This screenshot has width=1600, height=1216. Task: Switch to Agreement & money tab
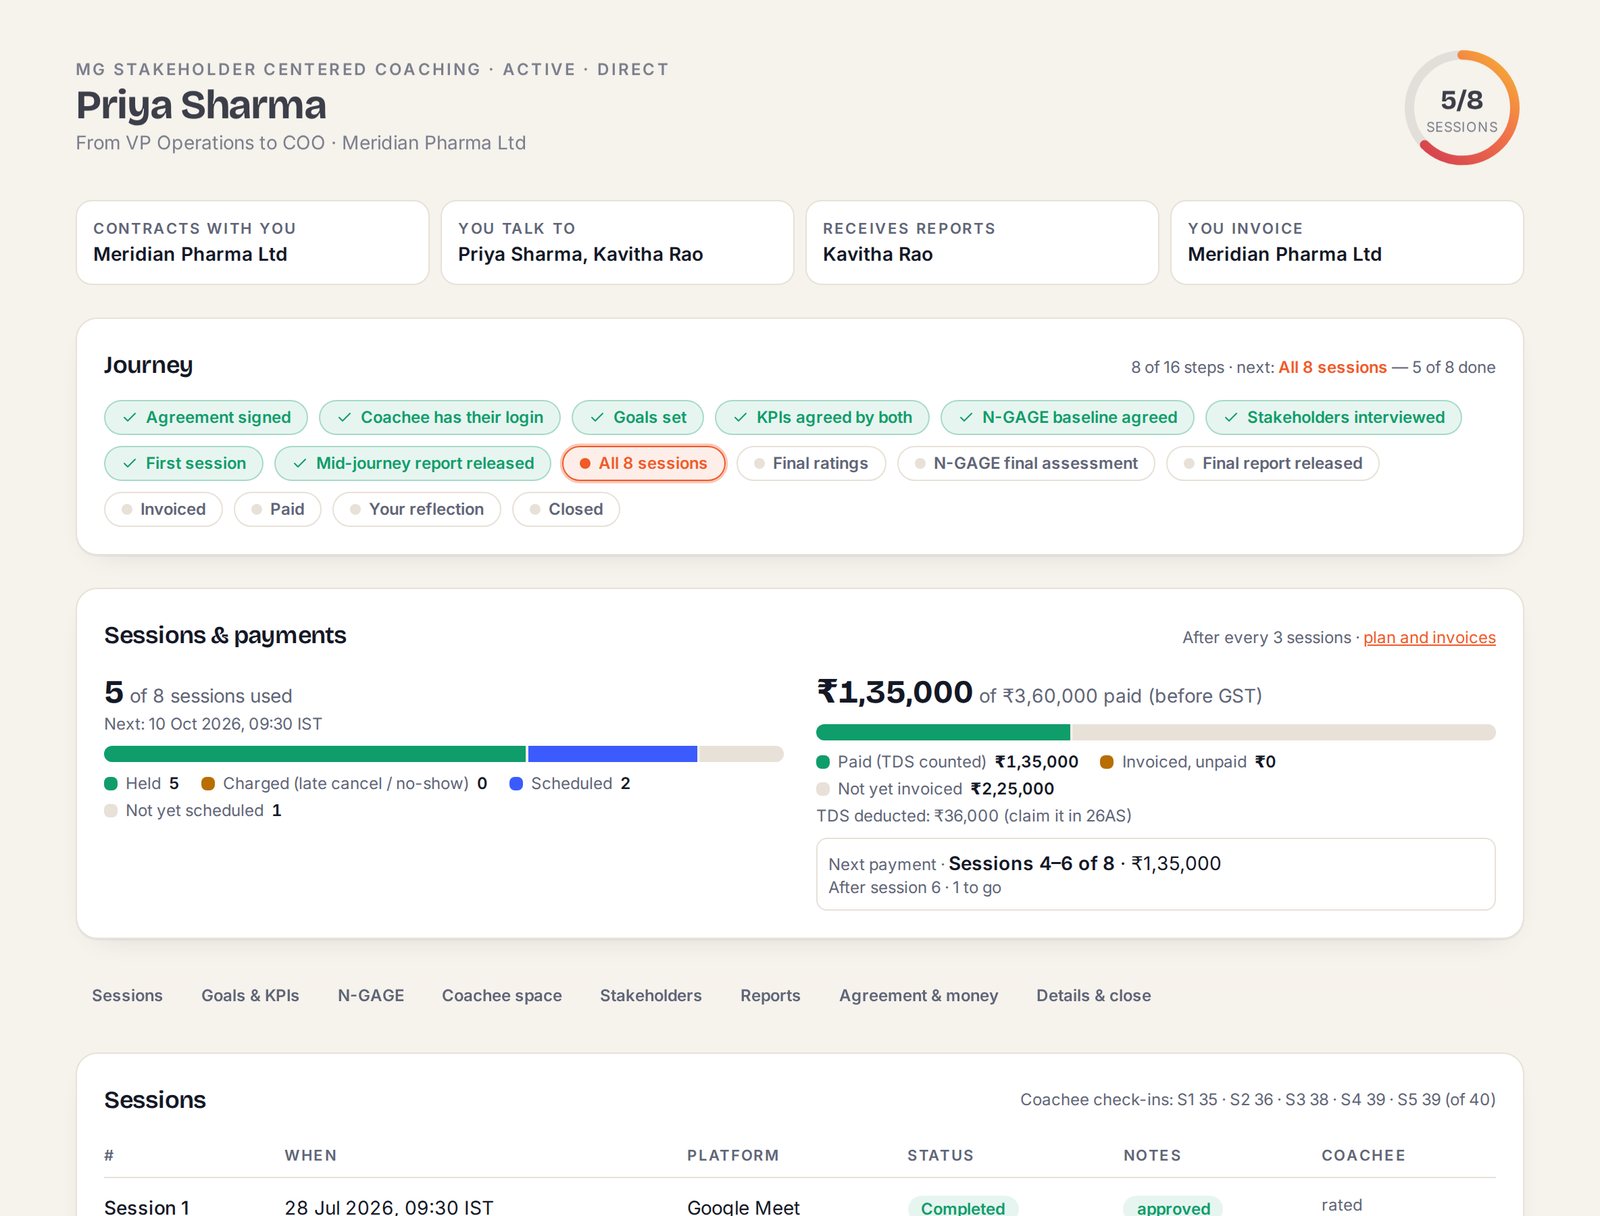(x=918, y=995)
